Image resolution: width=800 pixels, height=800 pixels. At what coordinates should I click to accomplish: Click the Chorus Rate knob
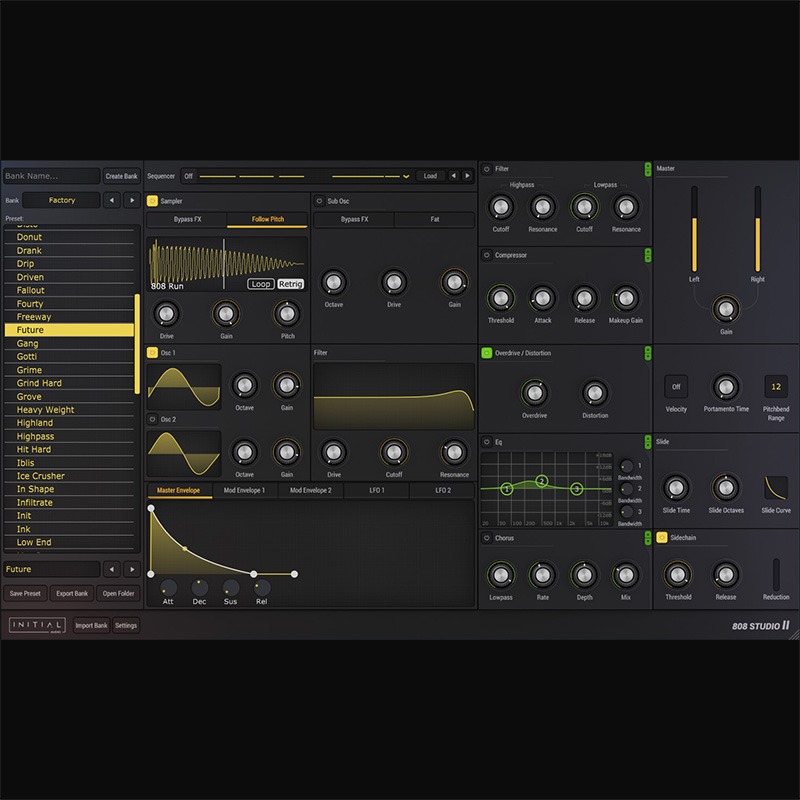(542, 575)
